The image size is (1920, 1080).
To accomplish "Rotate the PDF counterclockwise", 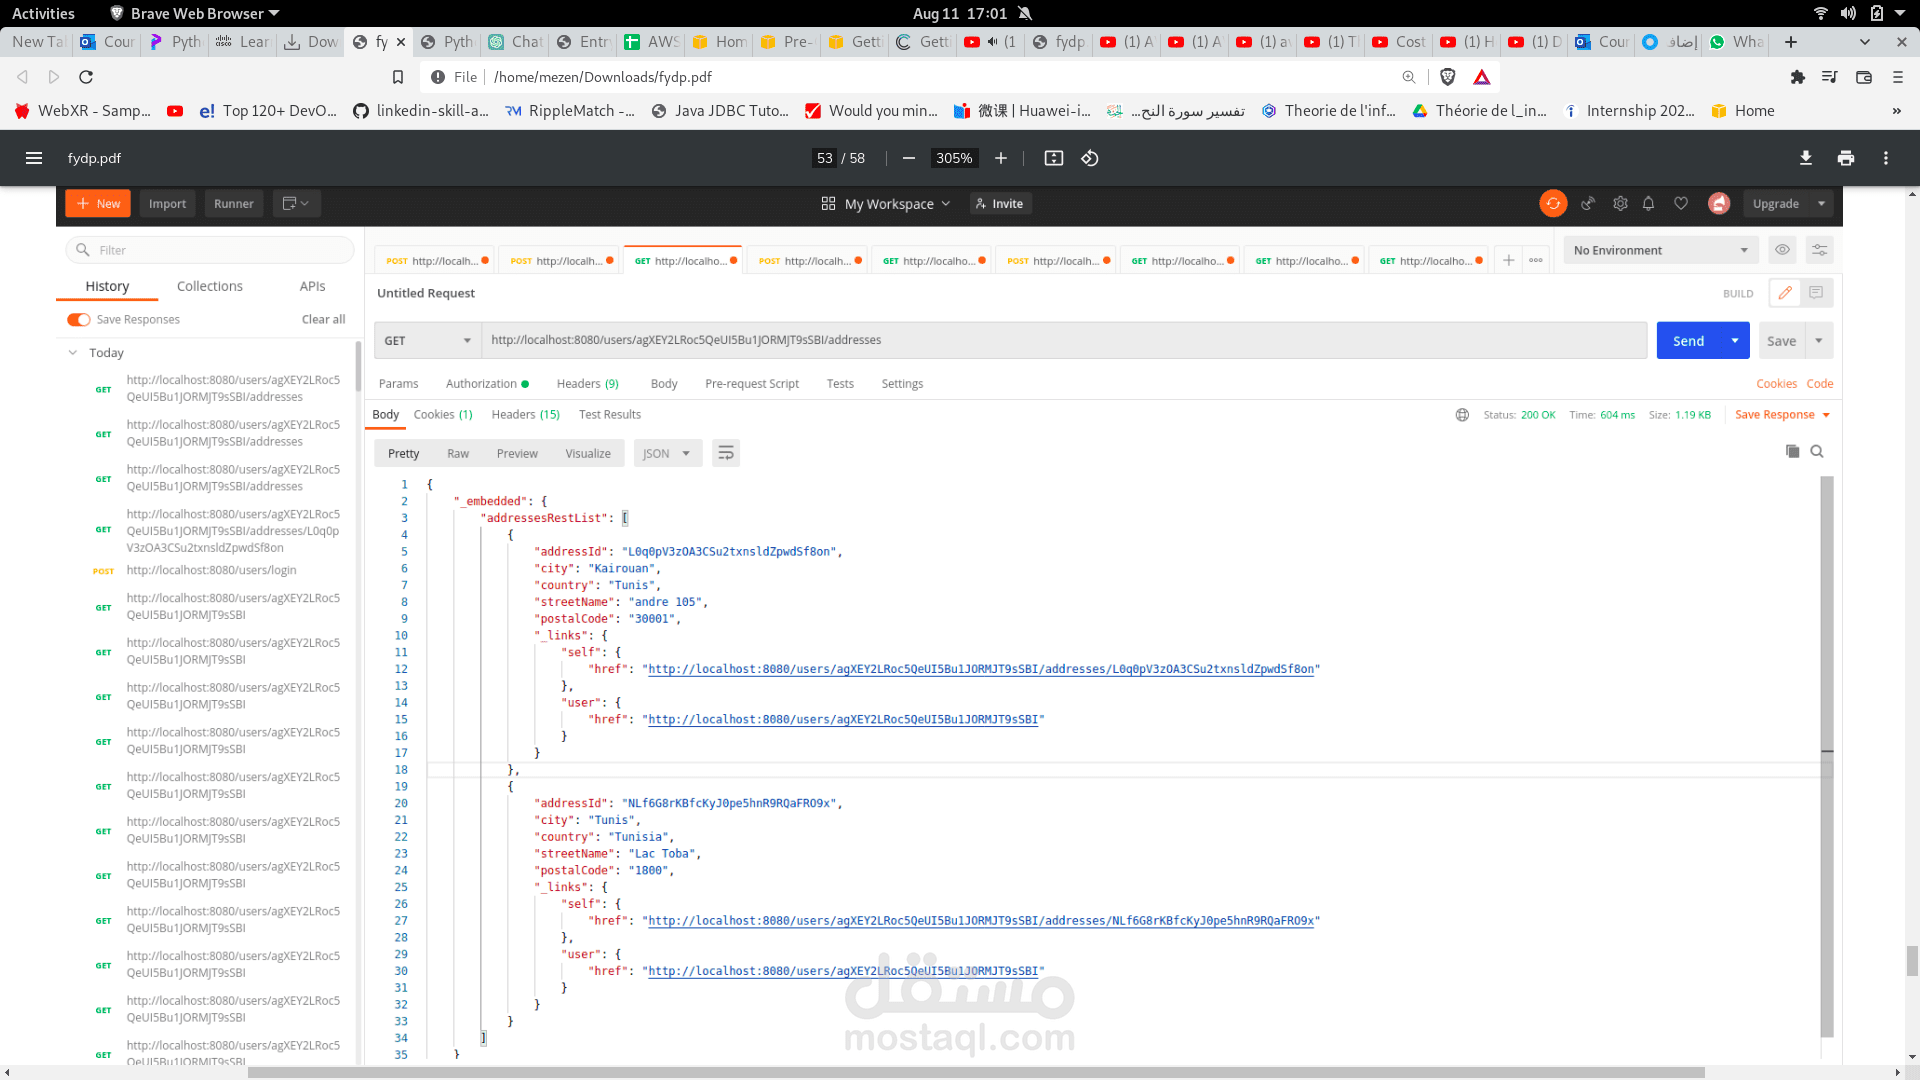I will pos(1090,158).
